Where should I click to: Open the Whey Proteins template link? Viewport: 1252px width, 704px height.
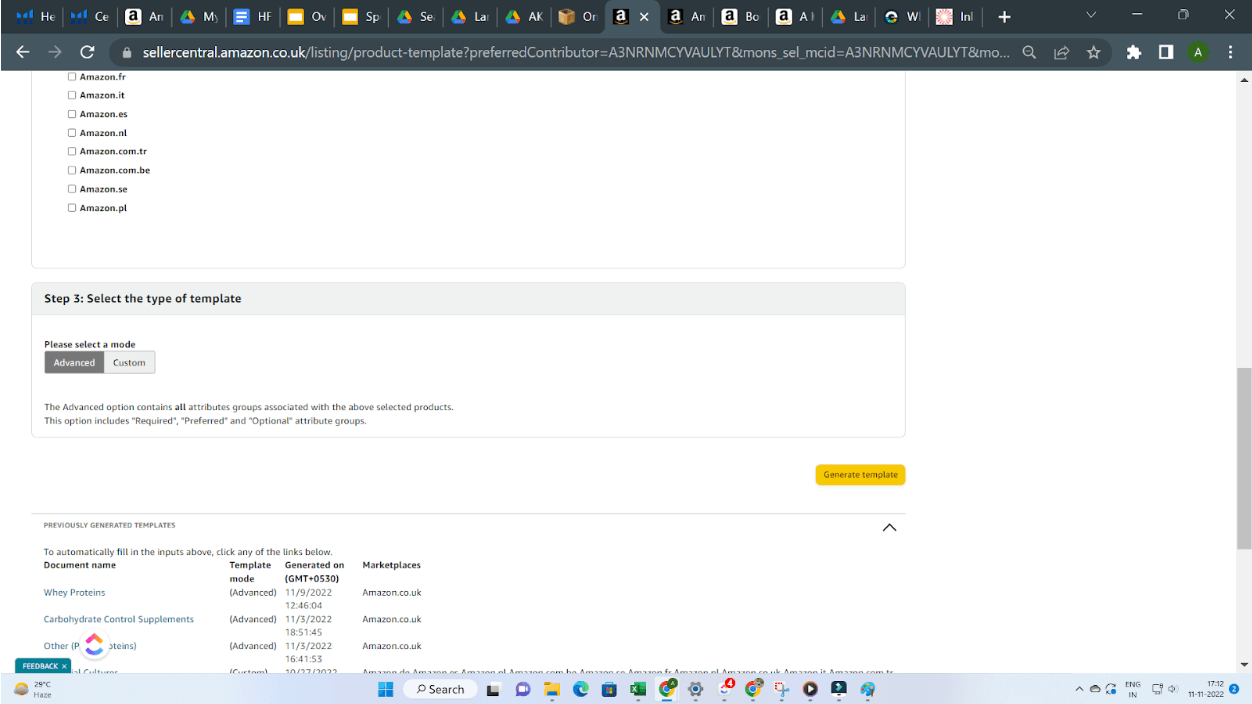74,592
